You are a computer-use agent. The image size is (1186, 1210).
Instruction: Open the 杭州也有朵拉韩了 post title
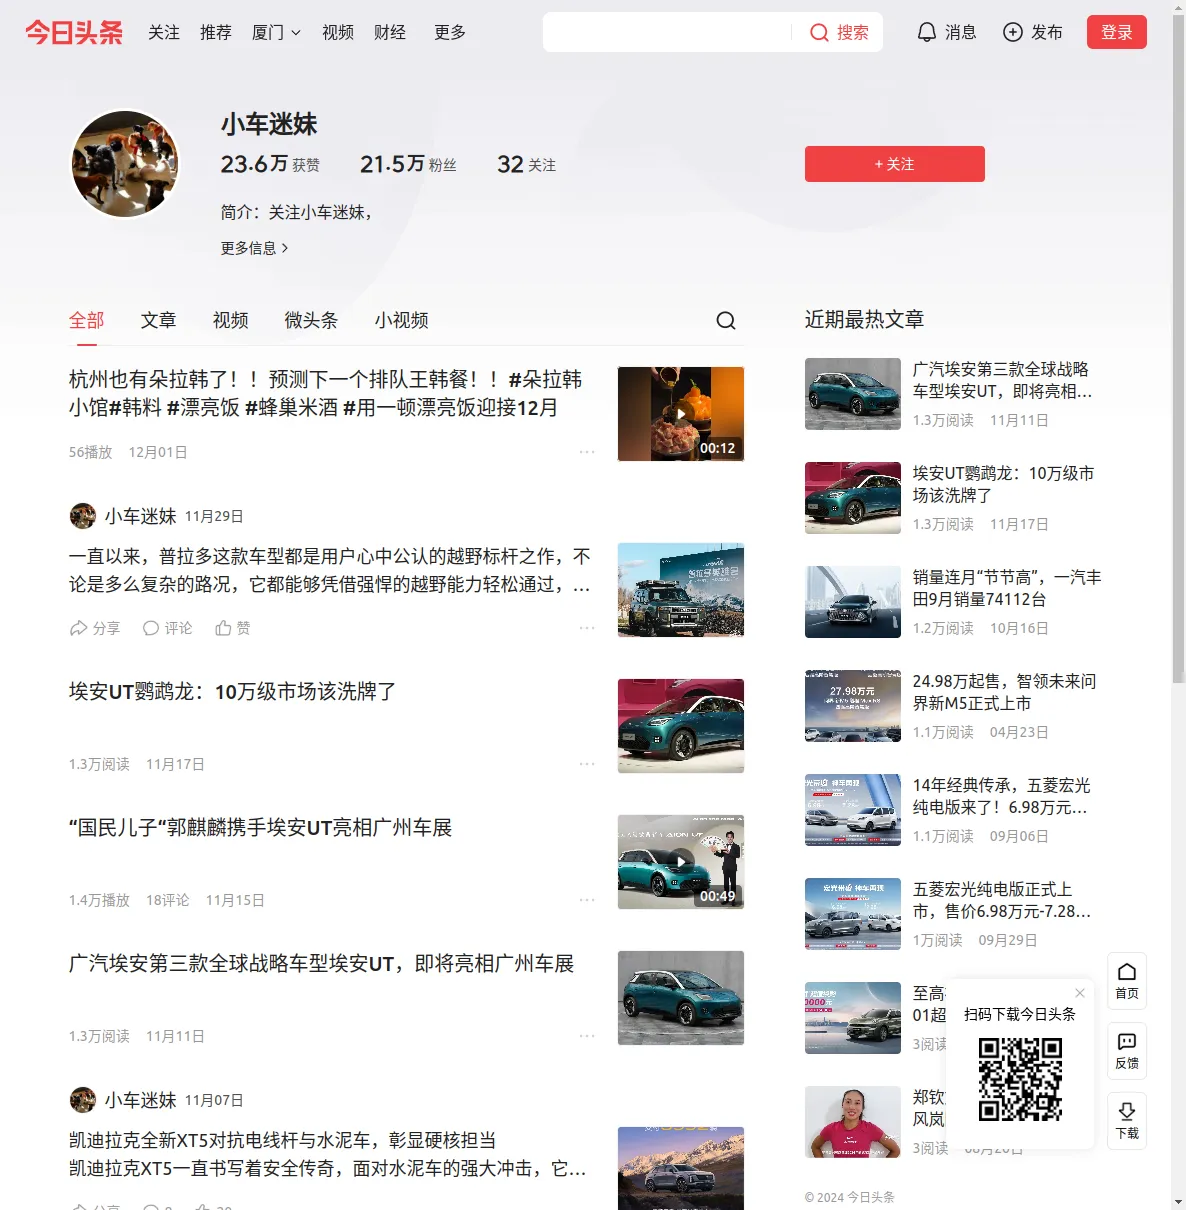pyautogui.click(x=326, y=394)
